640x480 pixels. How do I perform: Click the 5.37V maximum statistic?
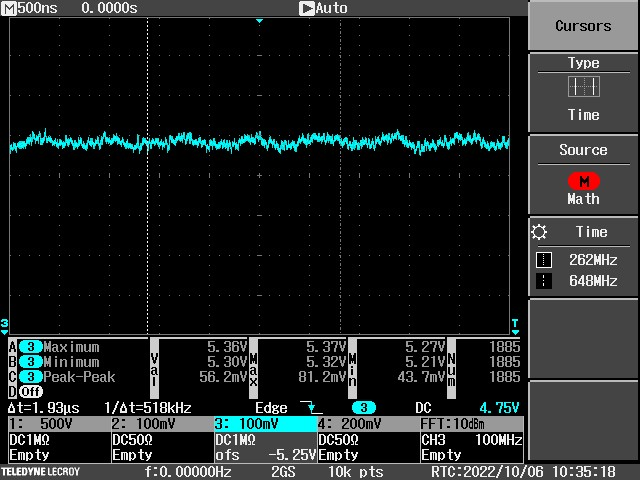click(326, 347)
